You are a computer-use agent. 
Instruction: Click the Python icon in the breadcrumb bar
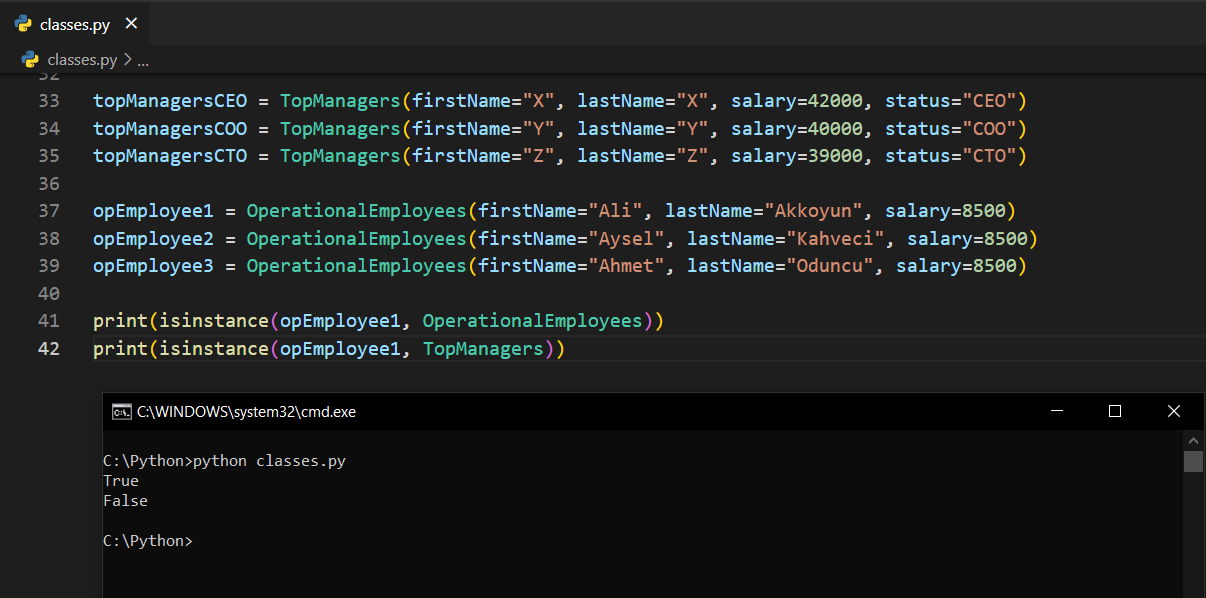click(x=31, y=60)
